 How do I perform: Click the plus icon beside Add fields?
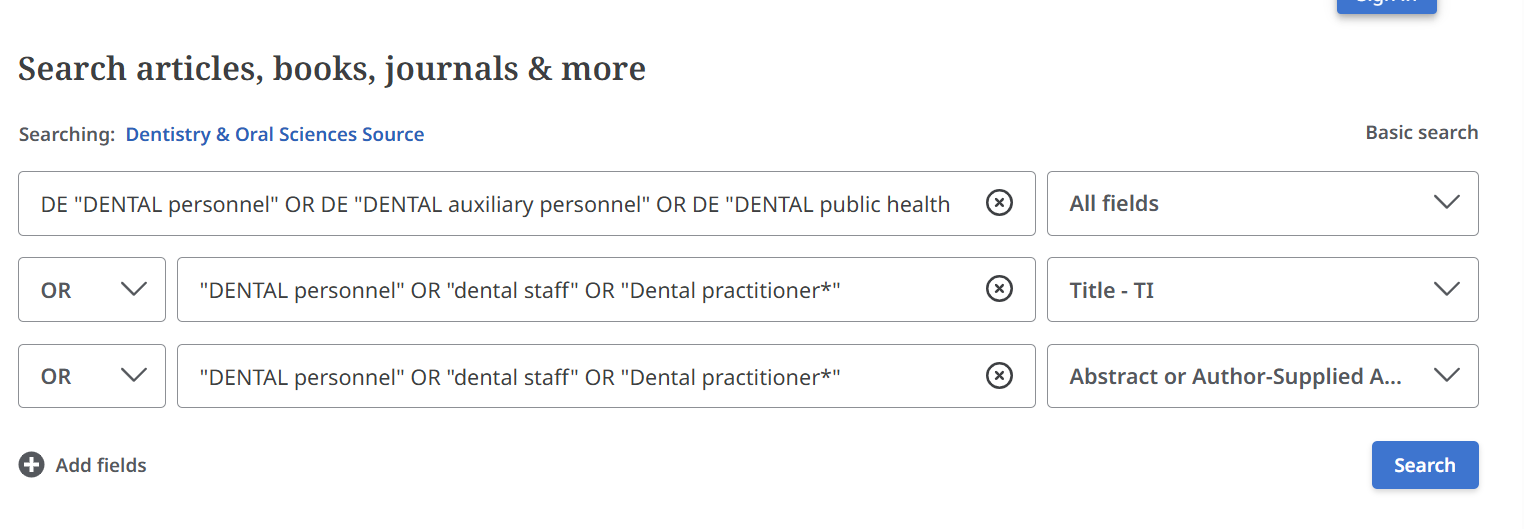click(x=32, y=465)
